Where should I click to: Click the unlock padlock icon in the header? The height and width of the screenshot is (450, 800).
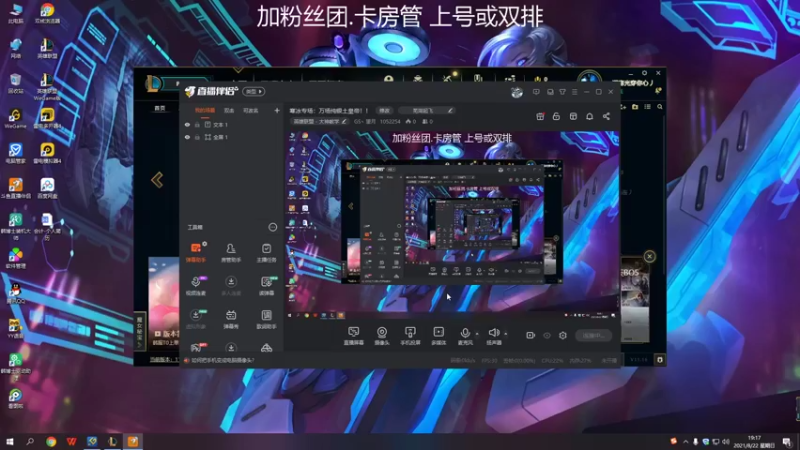pyautogui.click(x=556, y=116)
